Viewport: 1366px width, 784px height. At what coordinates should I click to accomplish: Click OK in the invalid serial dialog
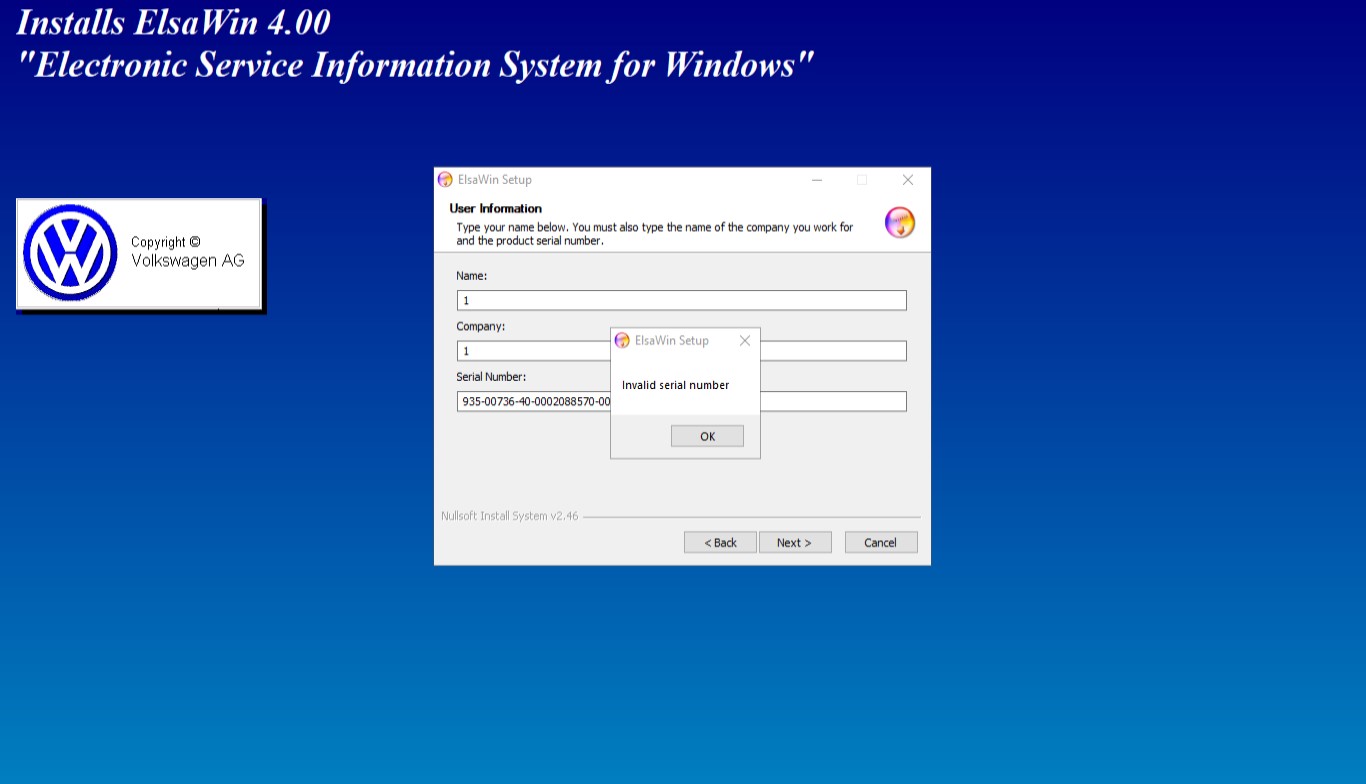click(x=707, y=436)
